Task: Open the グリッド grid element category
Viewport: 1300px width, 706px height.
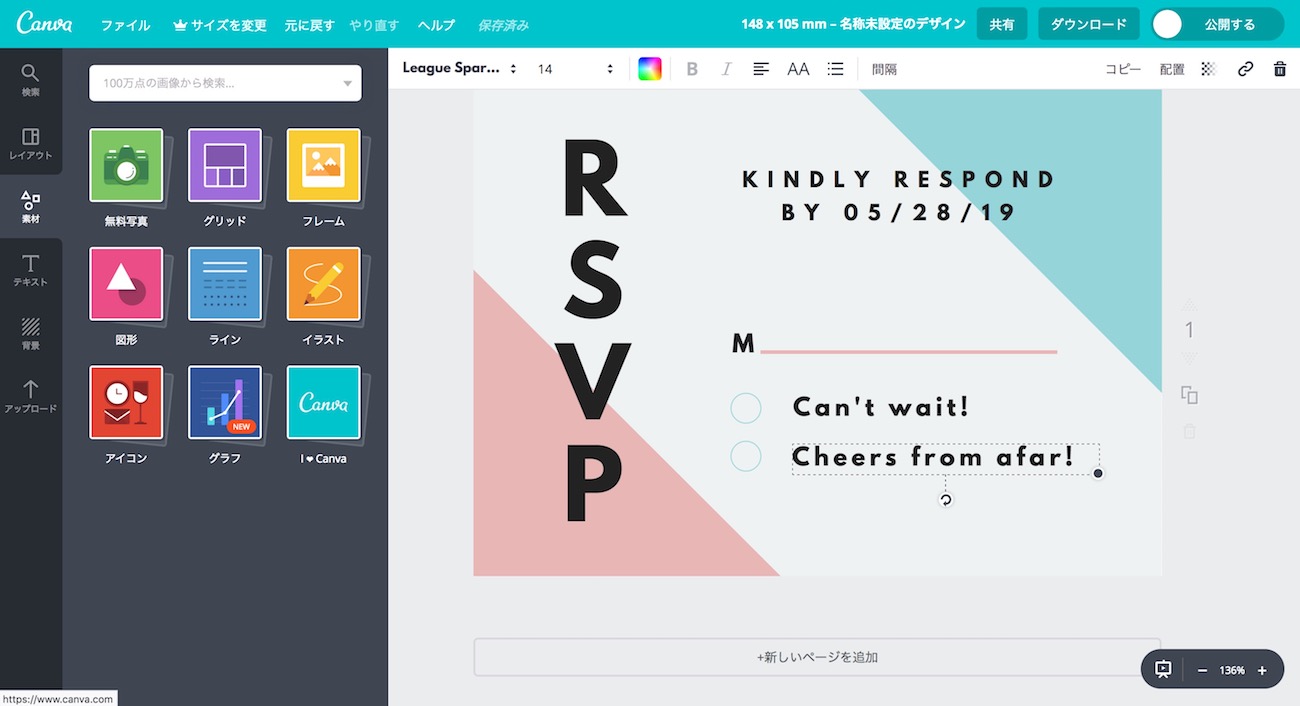Action: [x=225, y=166]
